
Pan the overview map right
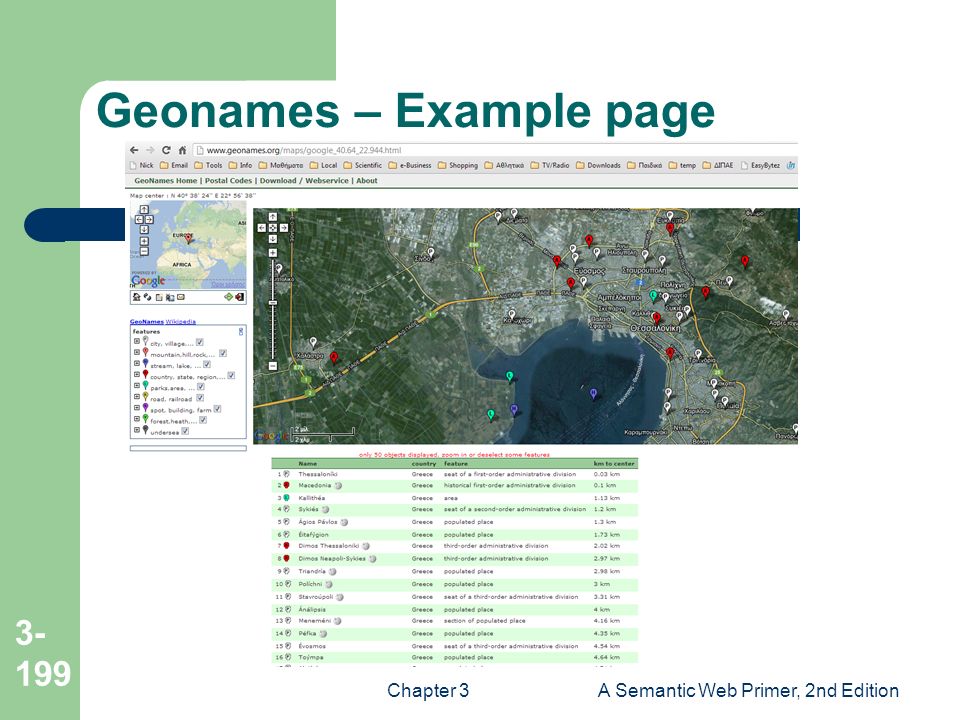point(149,219)
